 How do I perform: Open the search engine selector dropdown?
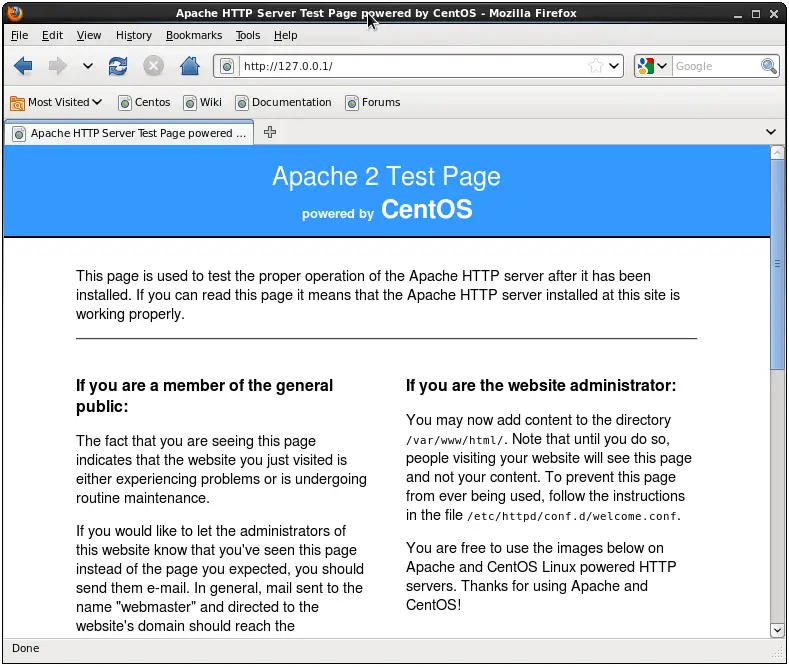click(x=652, y=66)
